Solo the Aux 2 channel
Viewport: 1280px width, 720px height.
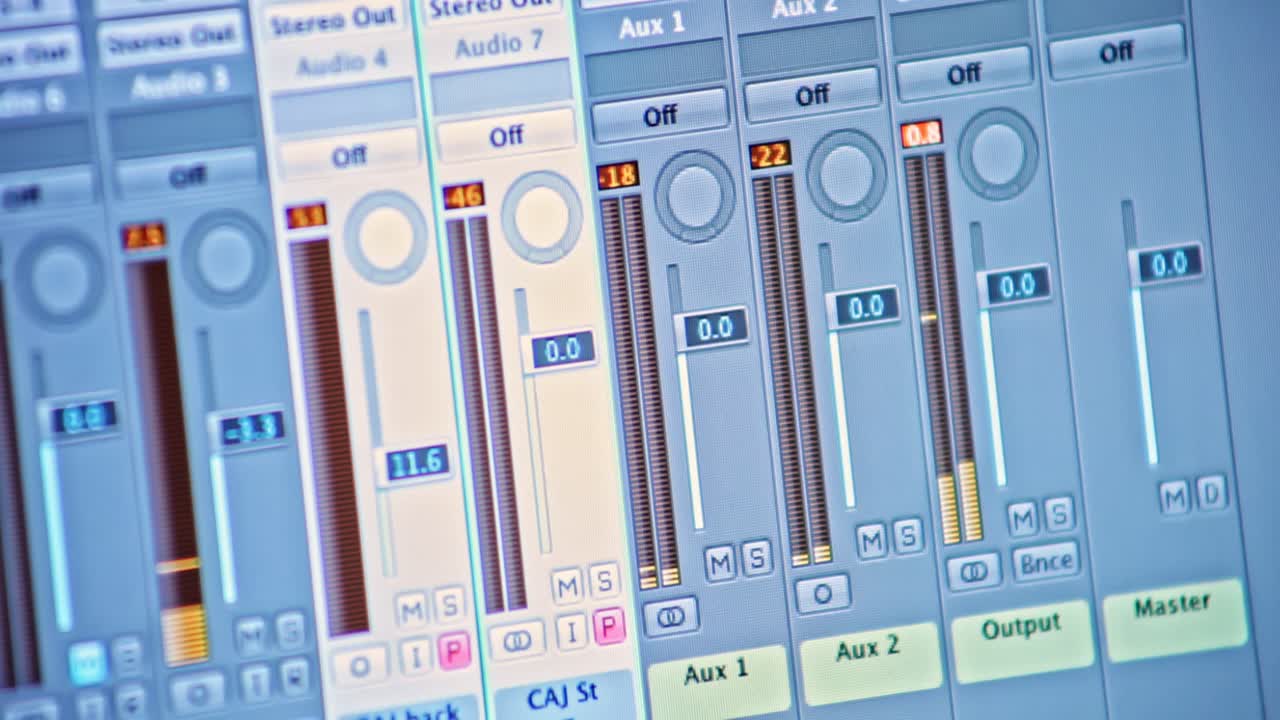pyautogui.click(x=907, y=536)
